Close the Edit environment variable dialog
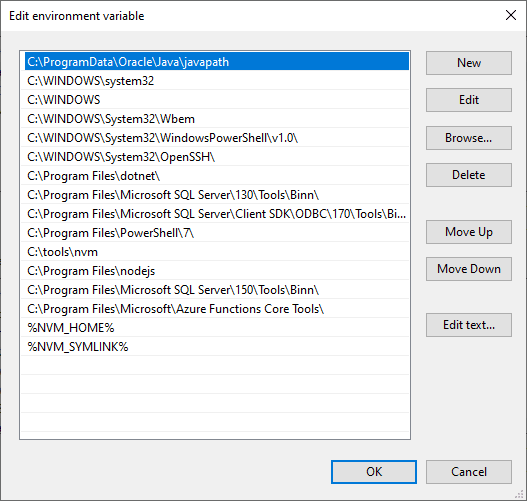This screenshot has height=501, width=527. click(x=511, y=15)
